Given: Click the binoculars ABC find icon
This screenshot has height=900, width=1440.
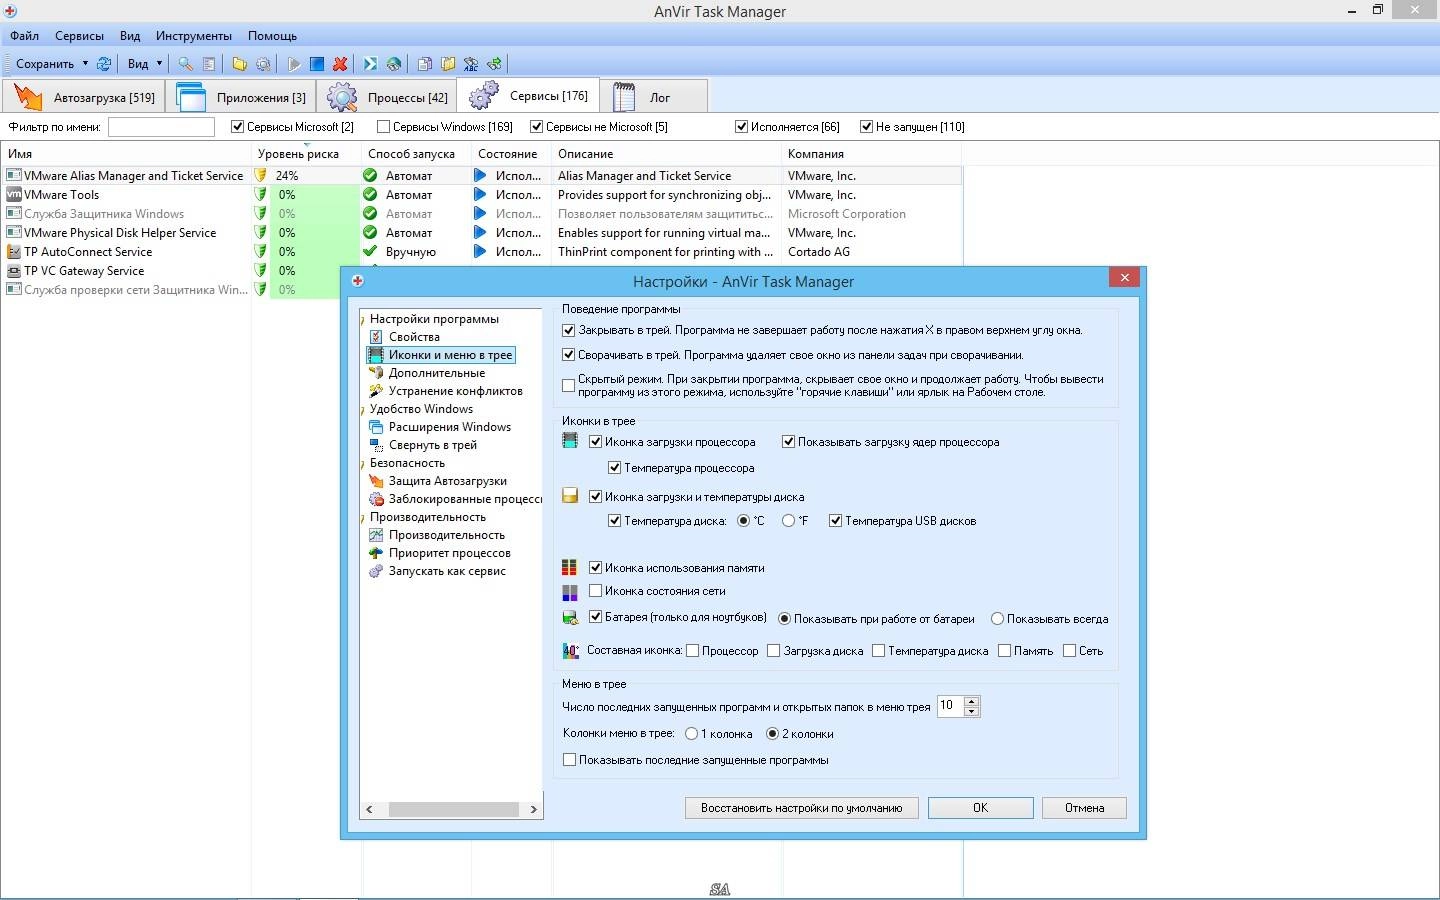Looking at the screenshot, I should tap(471, 63).
